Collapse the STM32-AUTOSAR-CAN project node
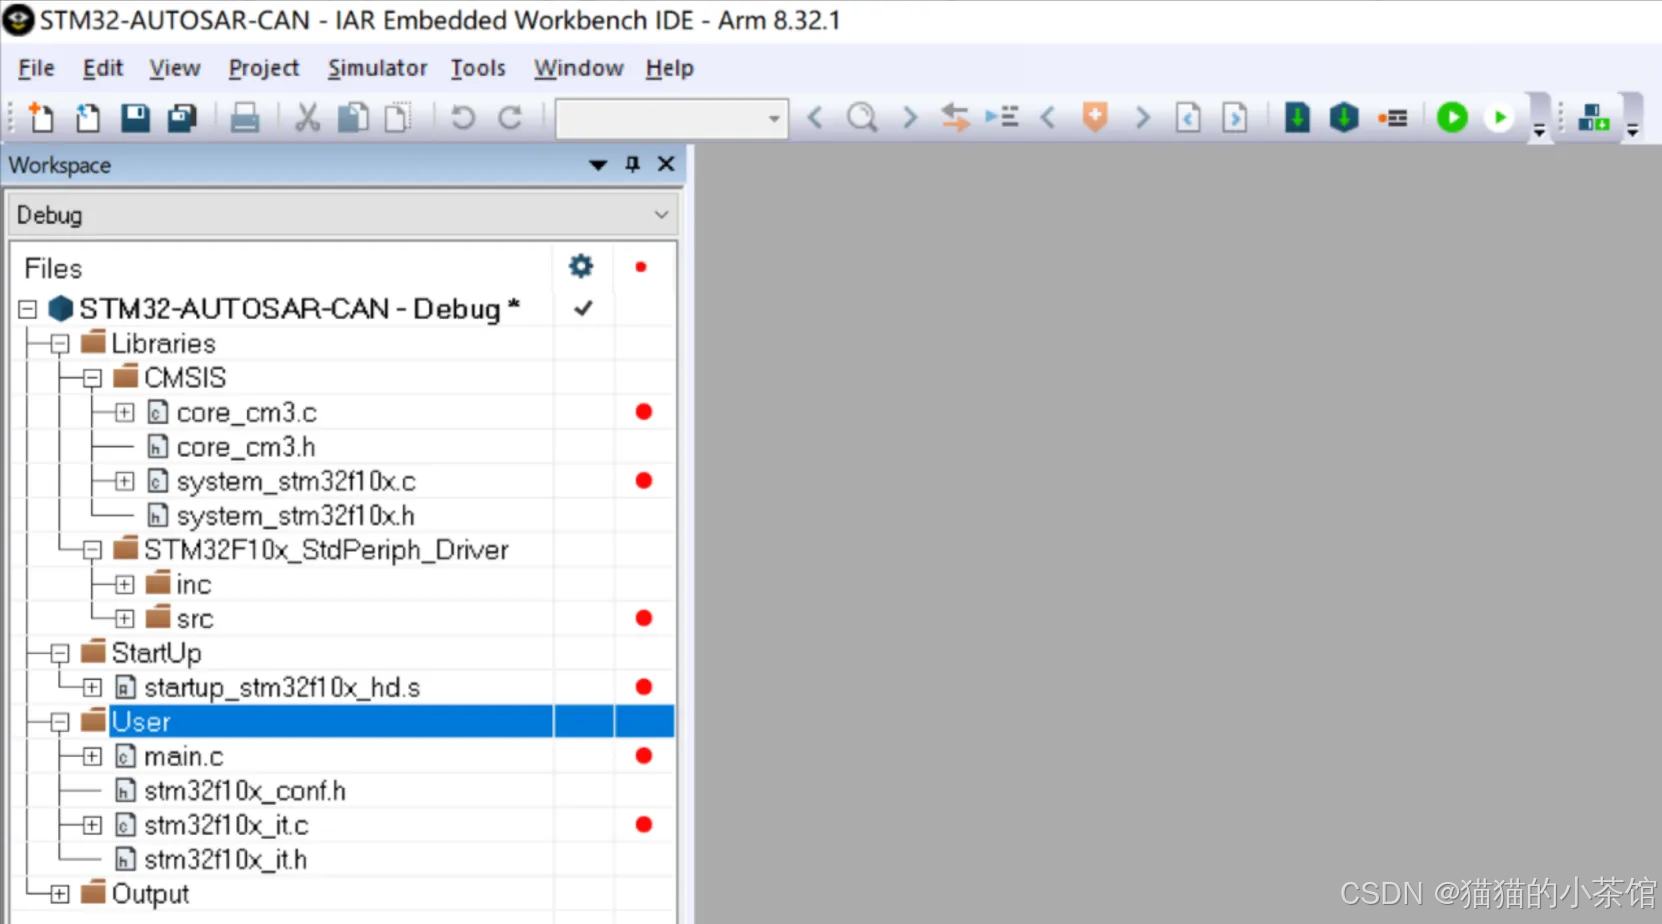The width and height of the screenshot is (1662, 924). (28, 310)
